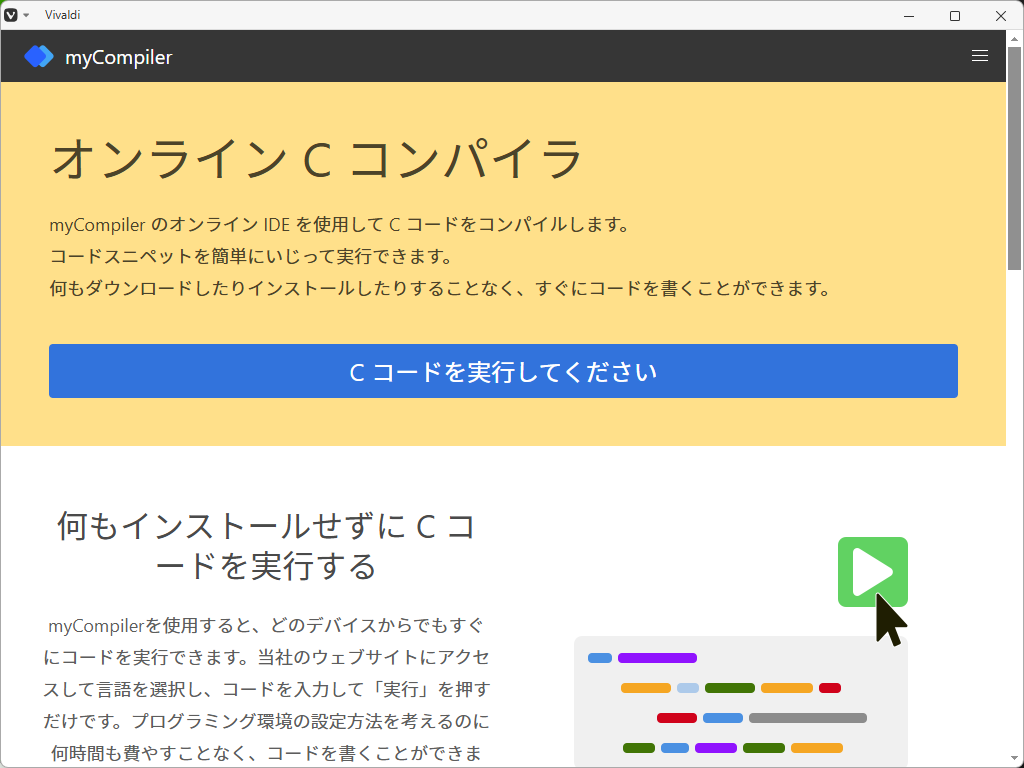The image size is (1024, 768).
Task: Open the Vivaldi V menu icon
Action: (x=11, y=15)
